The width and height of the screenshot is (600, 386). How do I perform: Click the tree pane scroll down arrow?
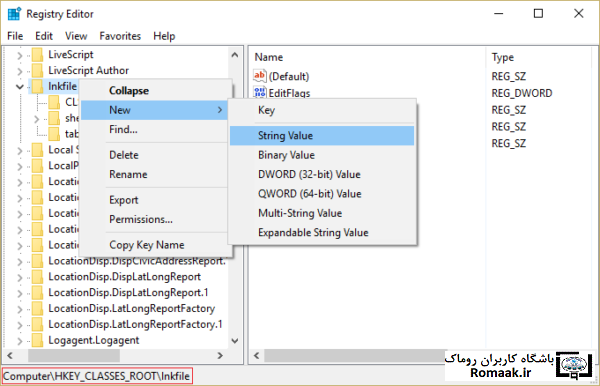pos(235,340)
